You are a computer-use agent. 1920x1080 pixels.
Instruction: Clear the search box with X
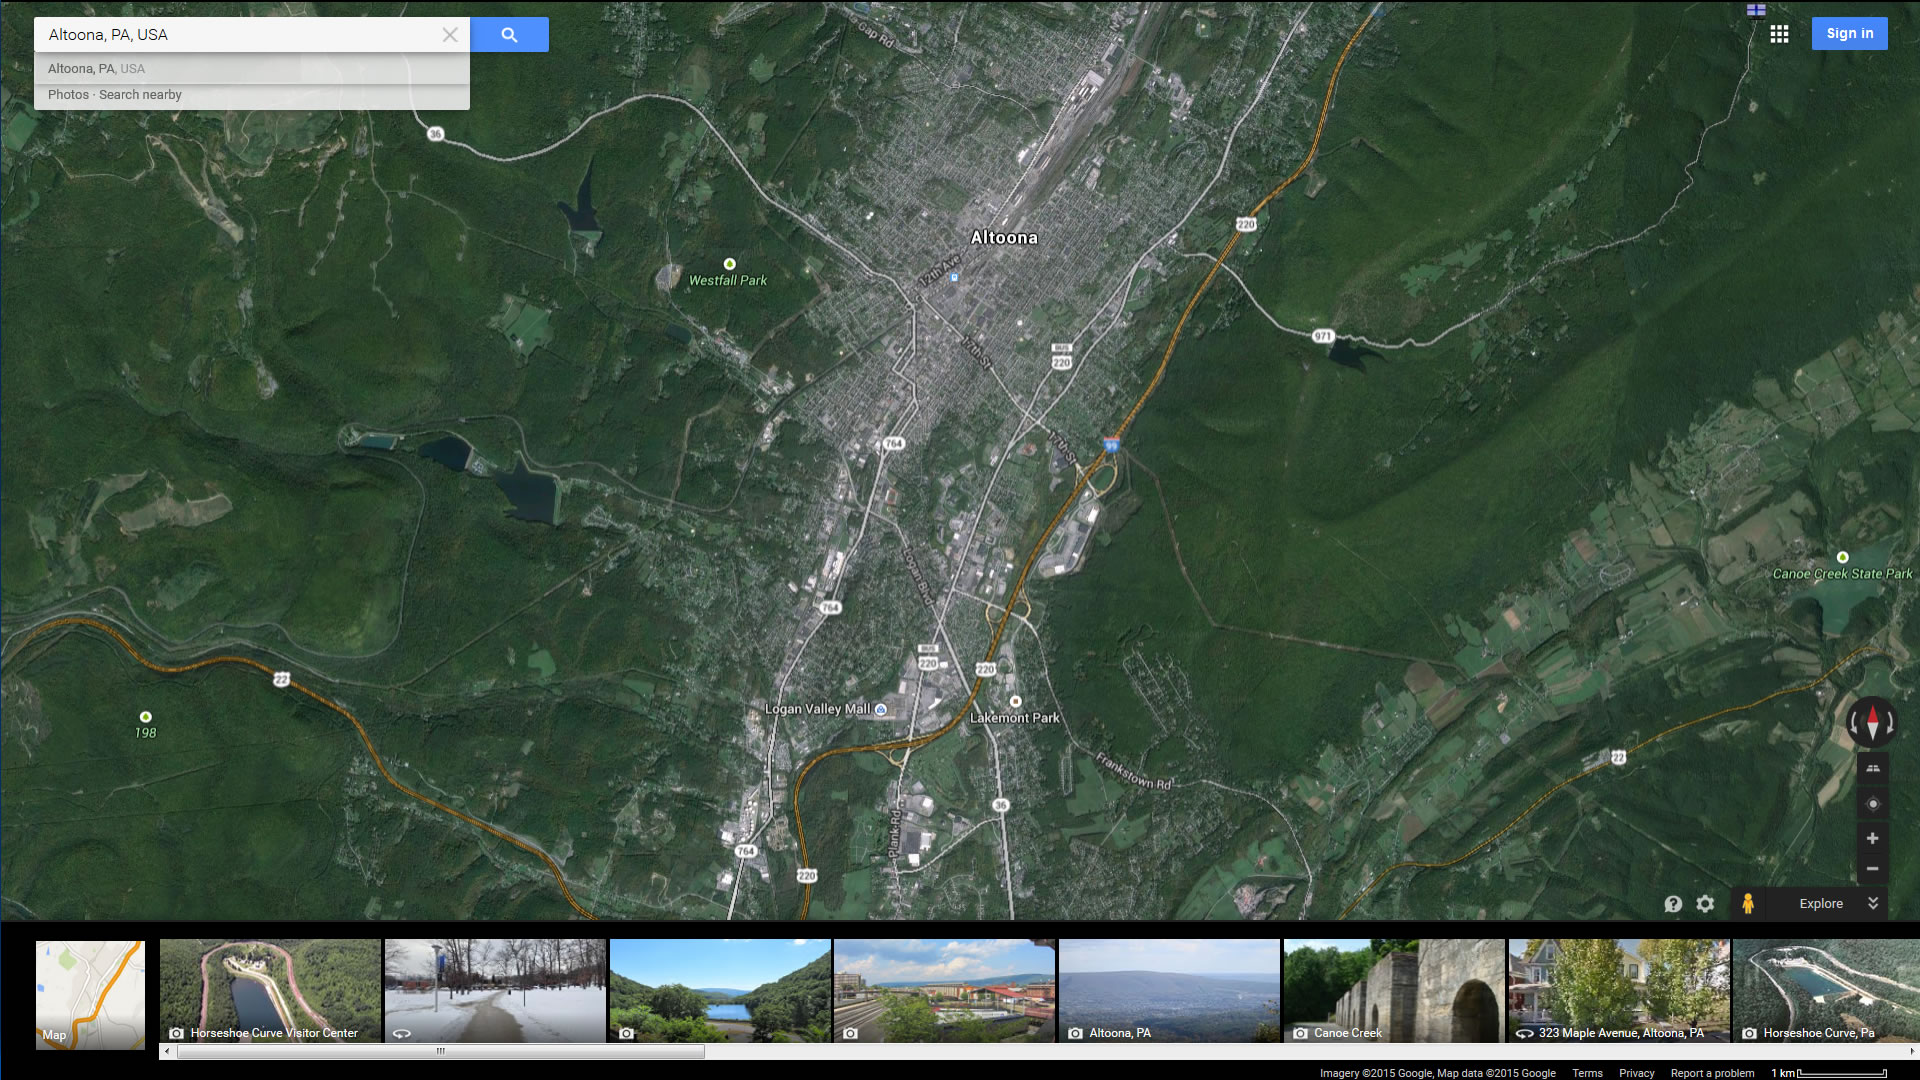[450, 35]
